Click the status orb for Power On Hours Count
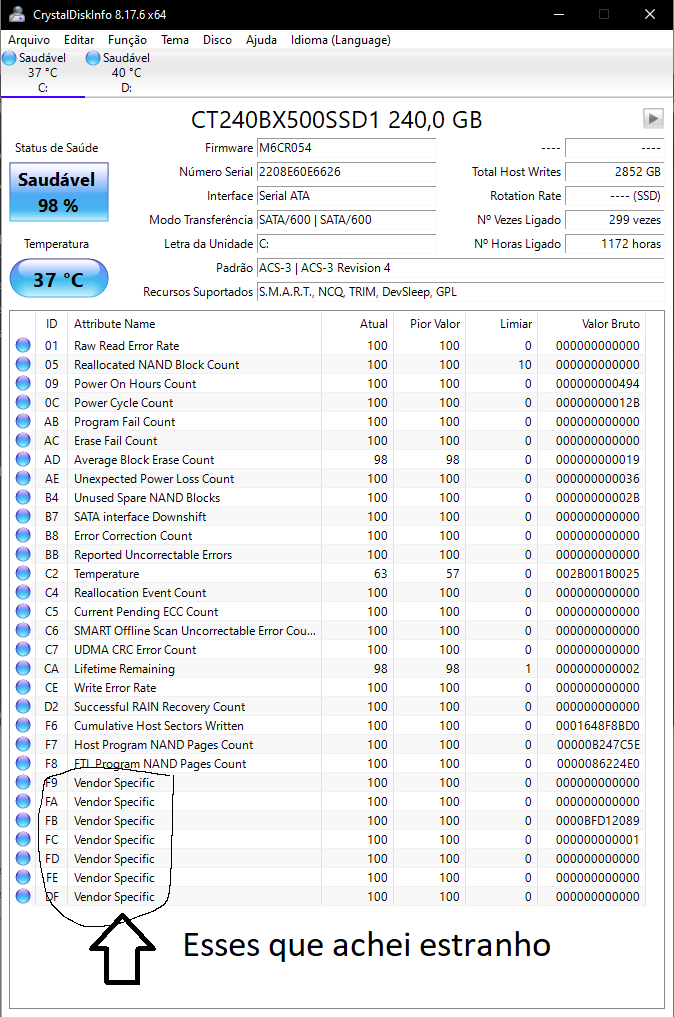 click(23, 383)
